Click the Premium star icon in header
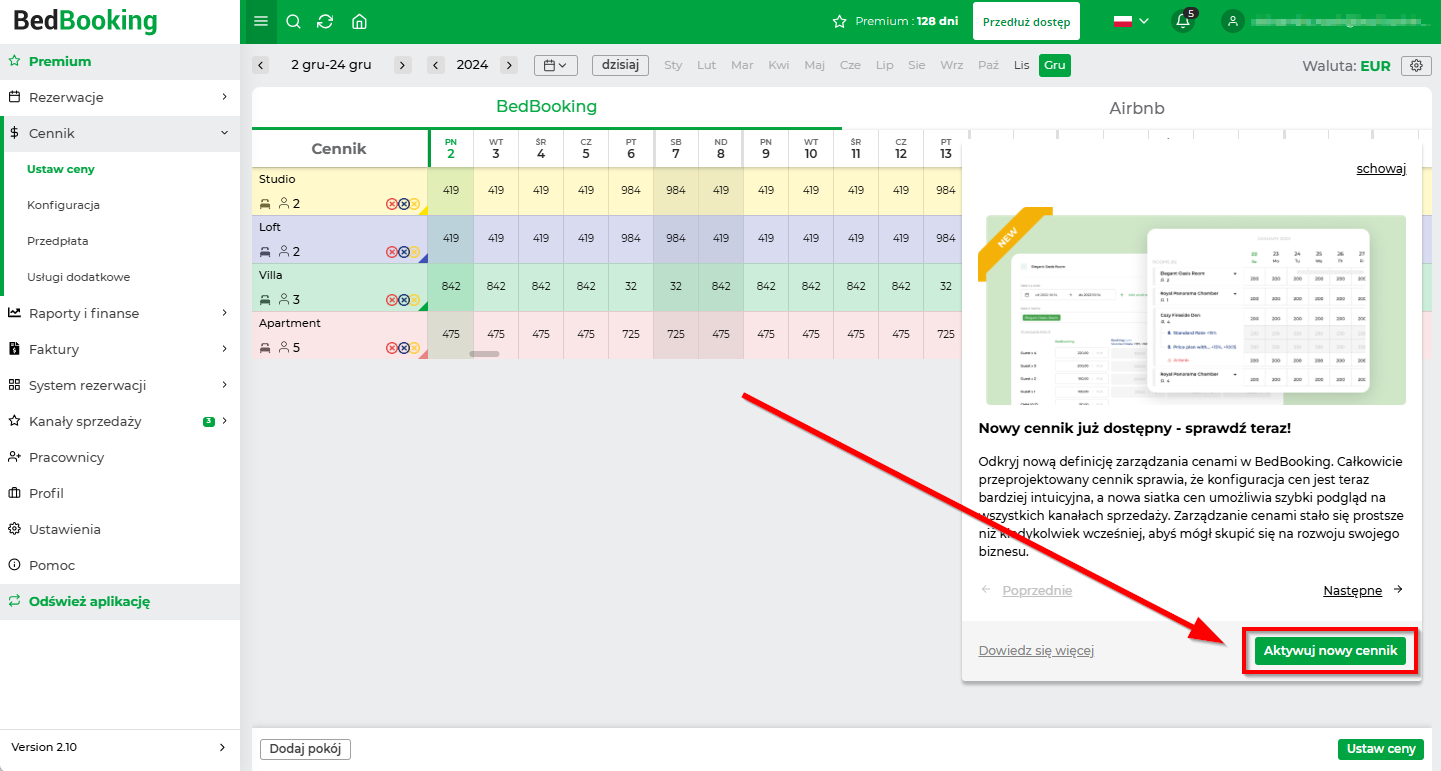 point(840,21)
